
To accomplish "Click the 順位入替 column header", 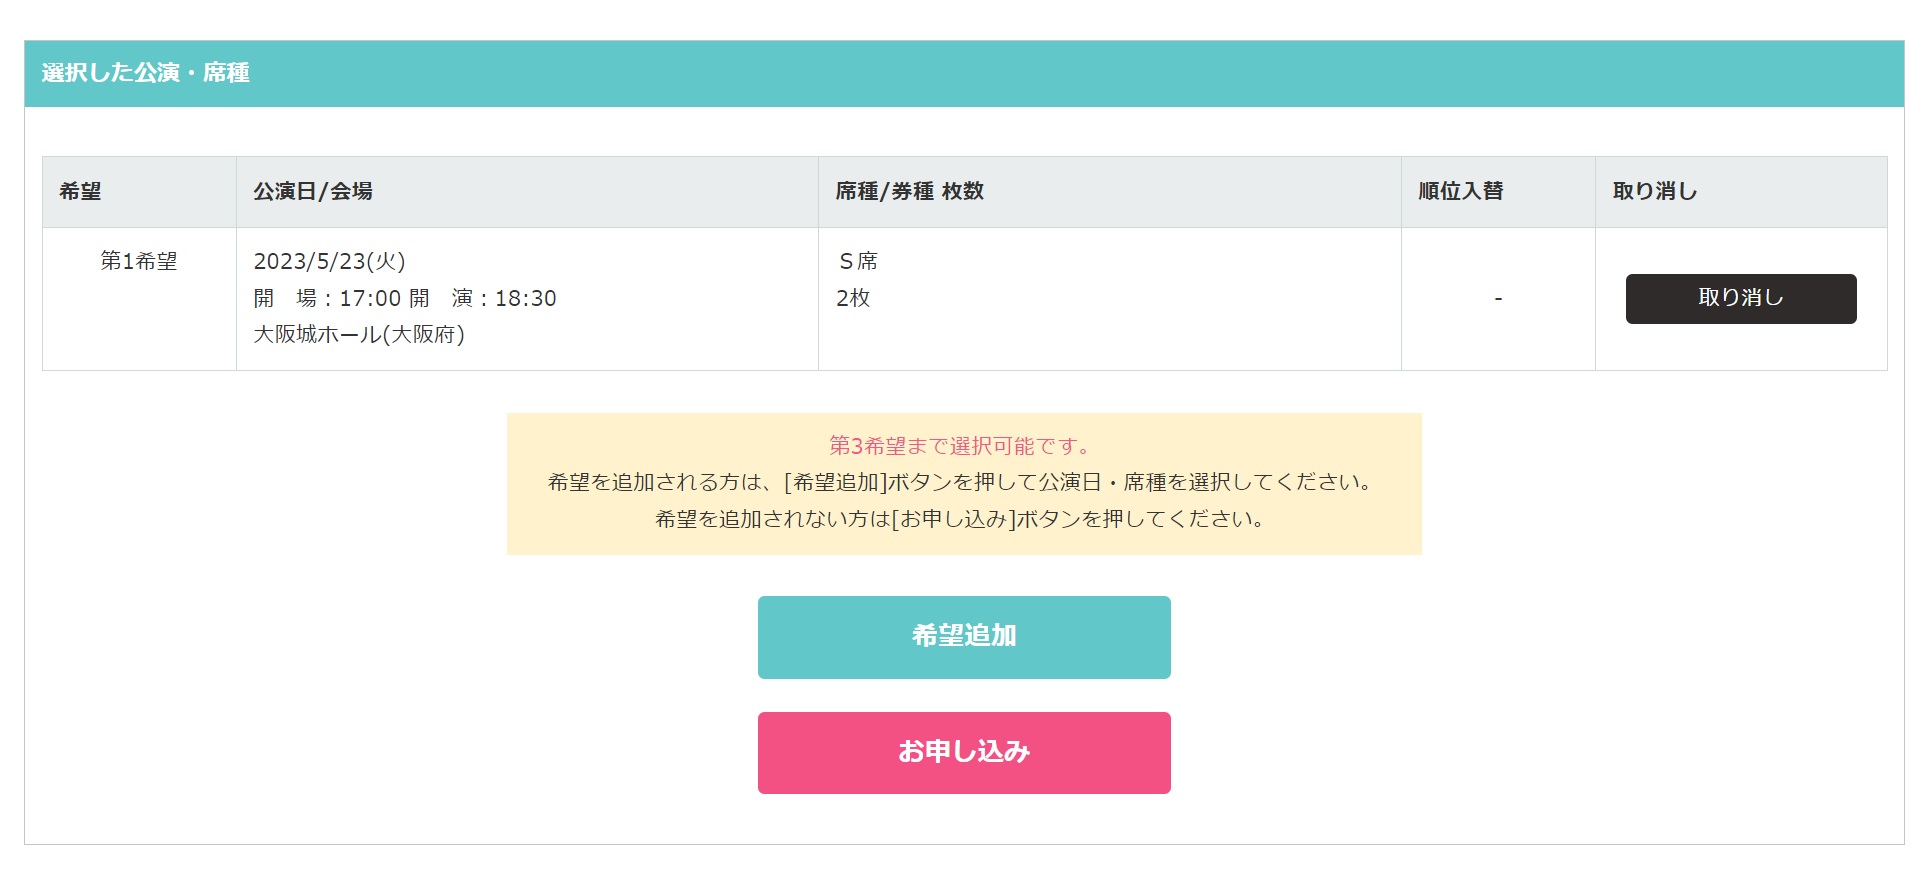I will (1460, 191).
